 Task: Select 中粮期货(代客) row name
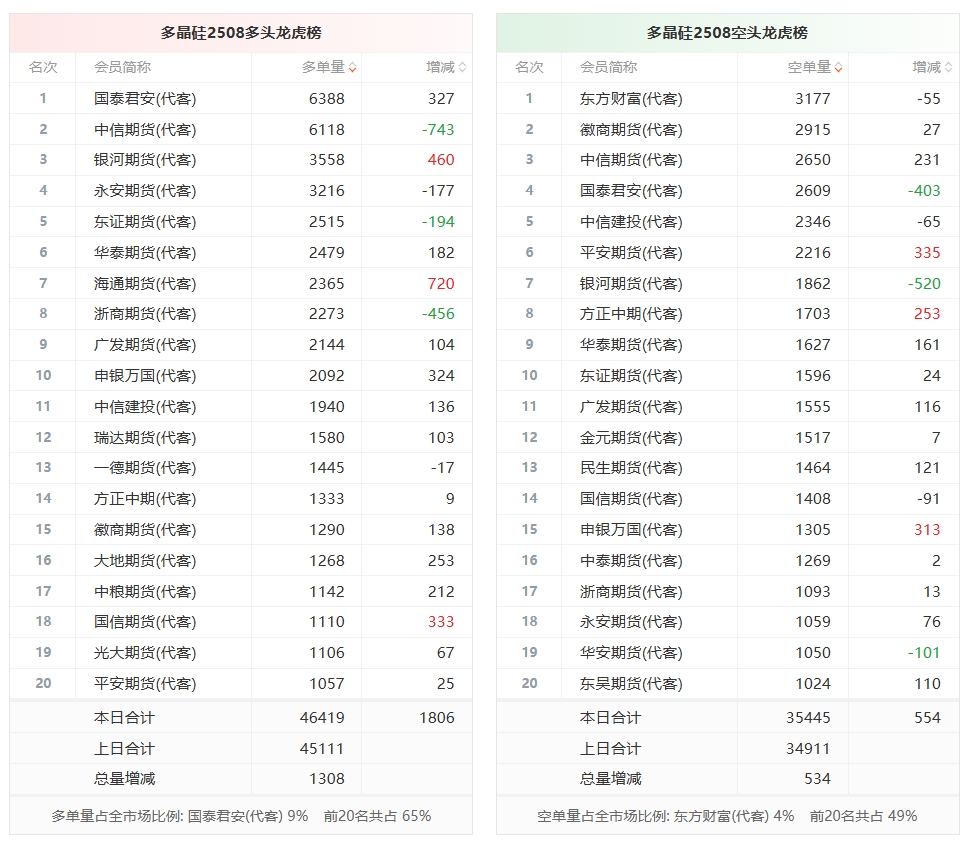point(145,592)
